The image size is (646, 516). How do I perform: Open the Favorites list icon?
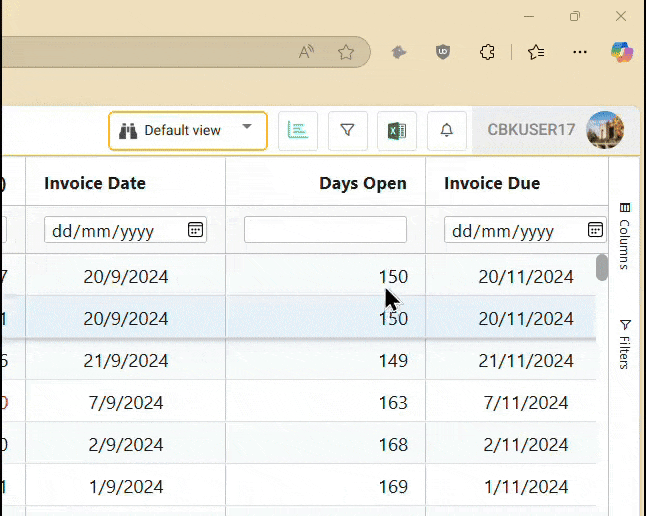tap(536, 52)
